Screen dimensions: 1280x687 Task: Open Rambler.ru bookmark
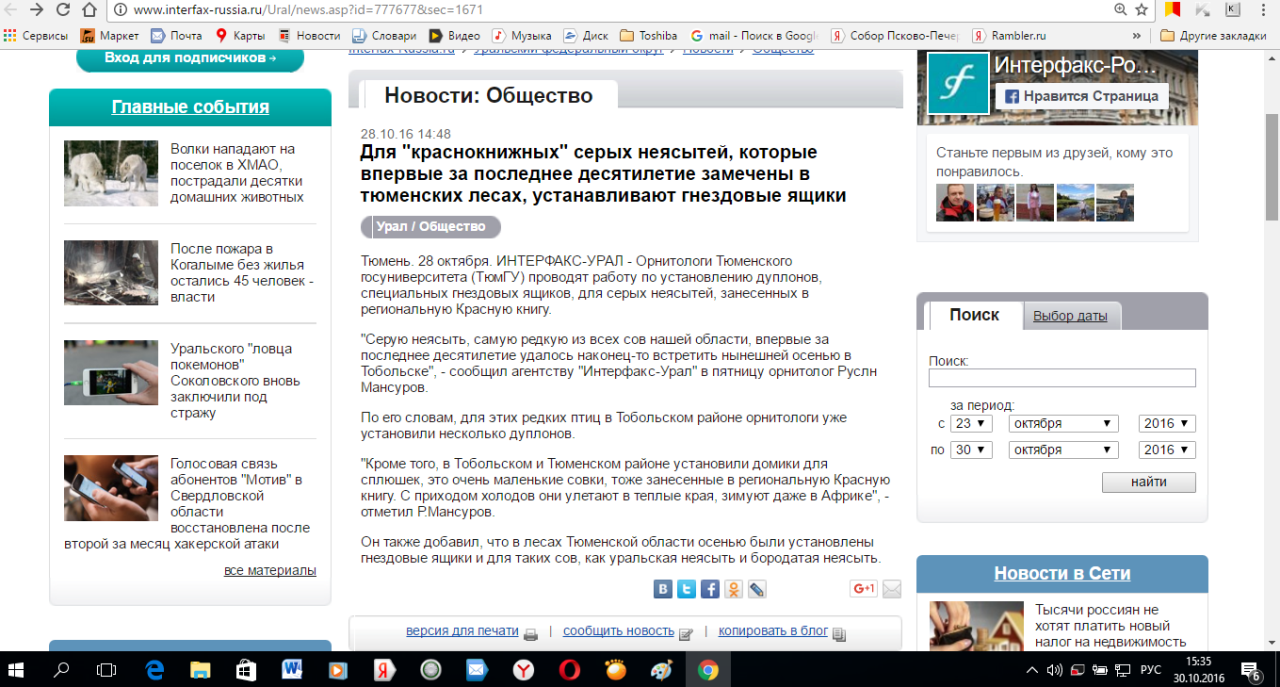[x=1009, y=36]
